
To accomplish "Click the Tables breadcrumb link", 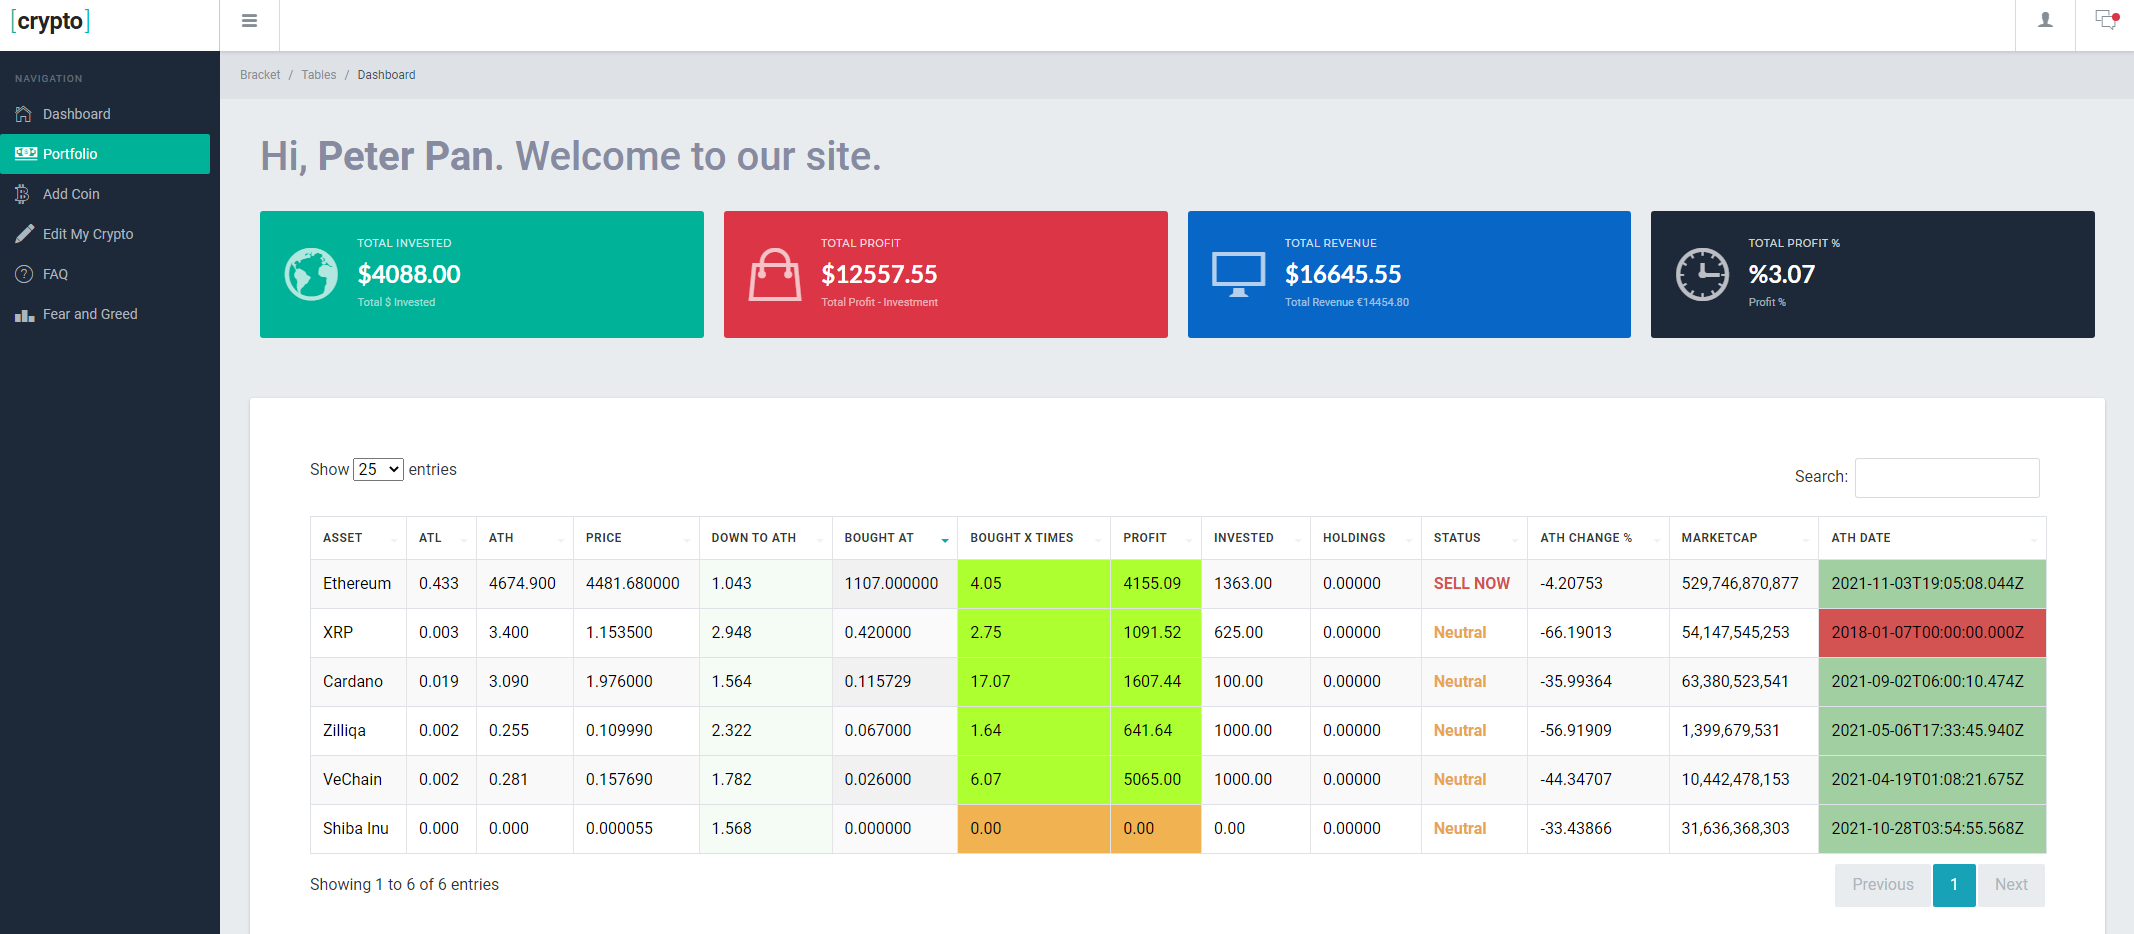I will coord(319,75).
